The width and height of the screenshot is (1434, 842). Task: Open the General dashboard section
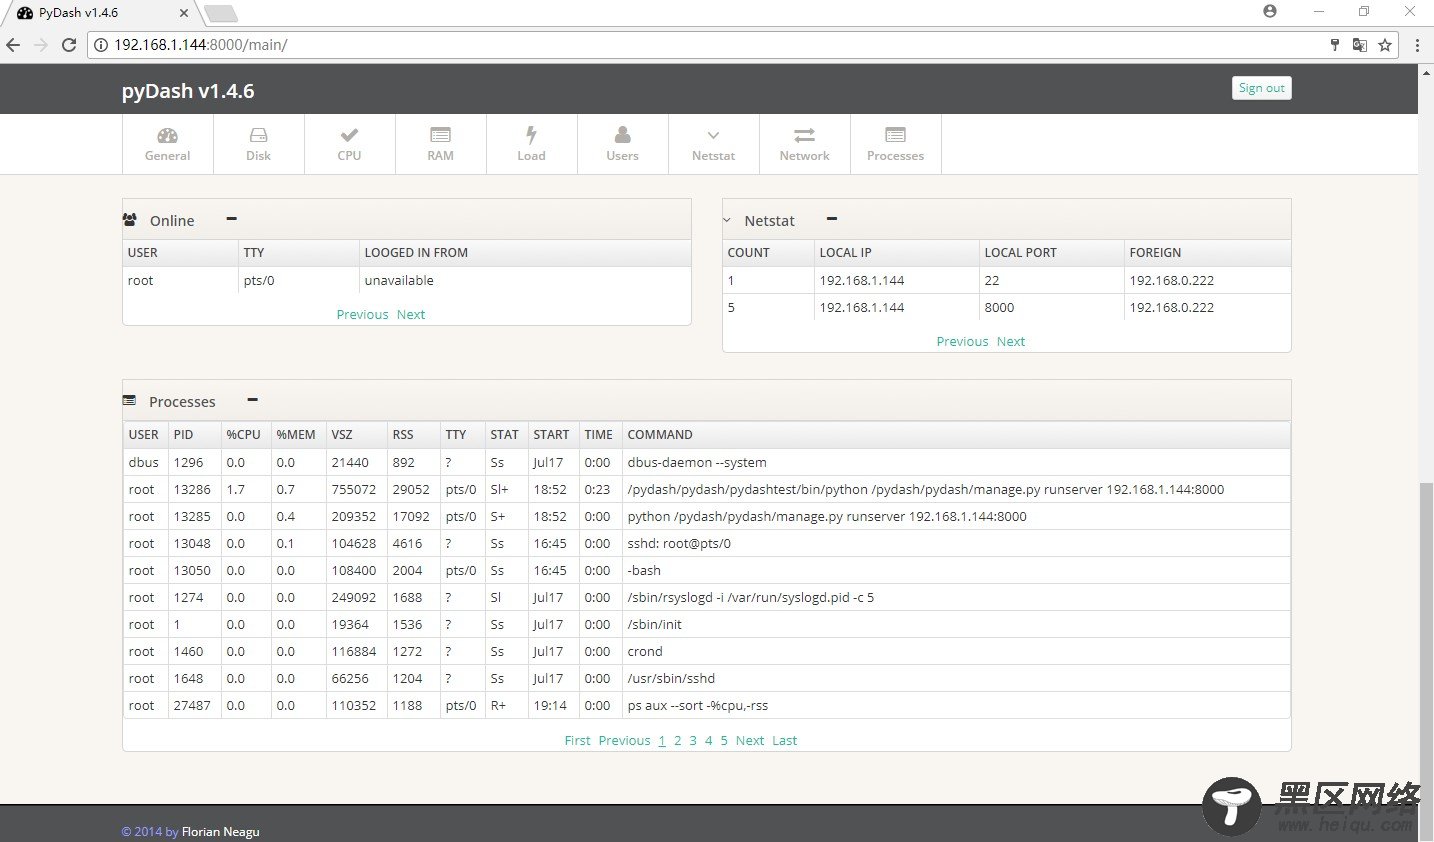(x=167, y=144)
